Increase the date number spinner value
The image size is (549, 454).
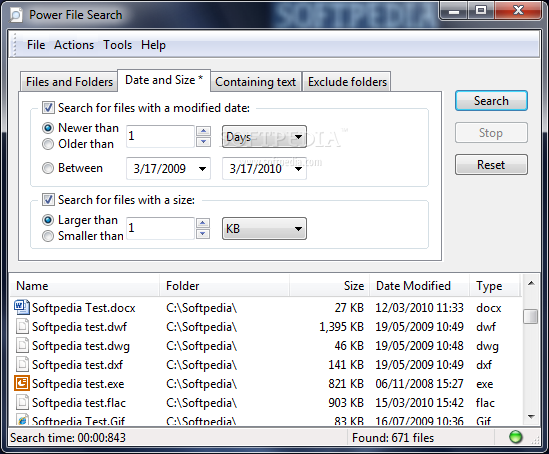tap(203, 131)
